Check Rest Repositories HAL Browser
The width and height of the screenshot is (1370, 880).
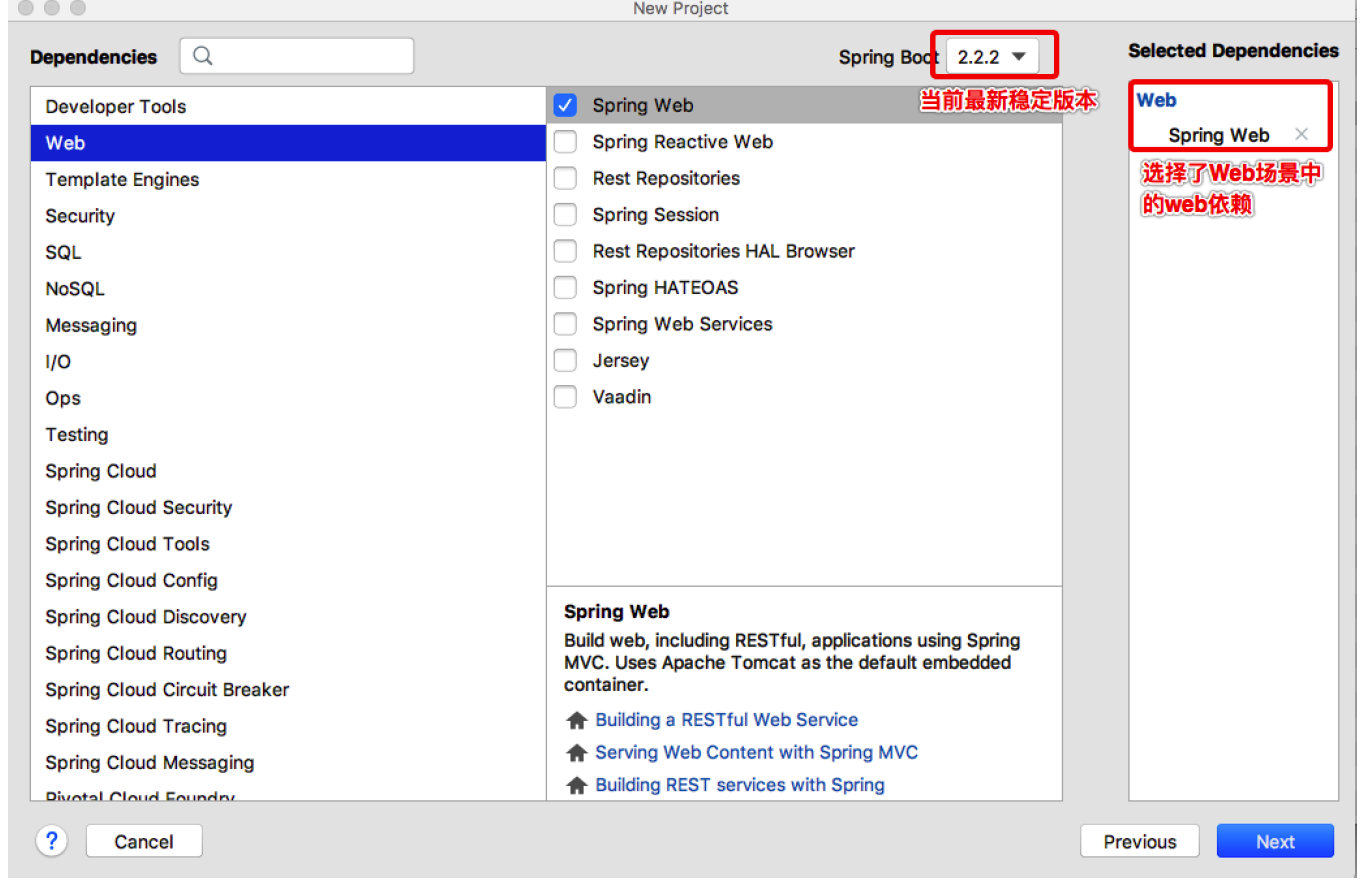tap(565, 251)
